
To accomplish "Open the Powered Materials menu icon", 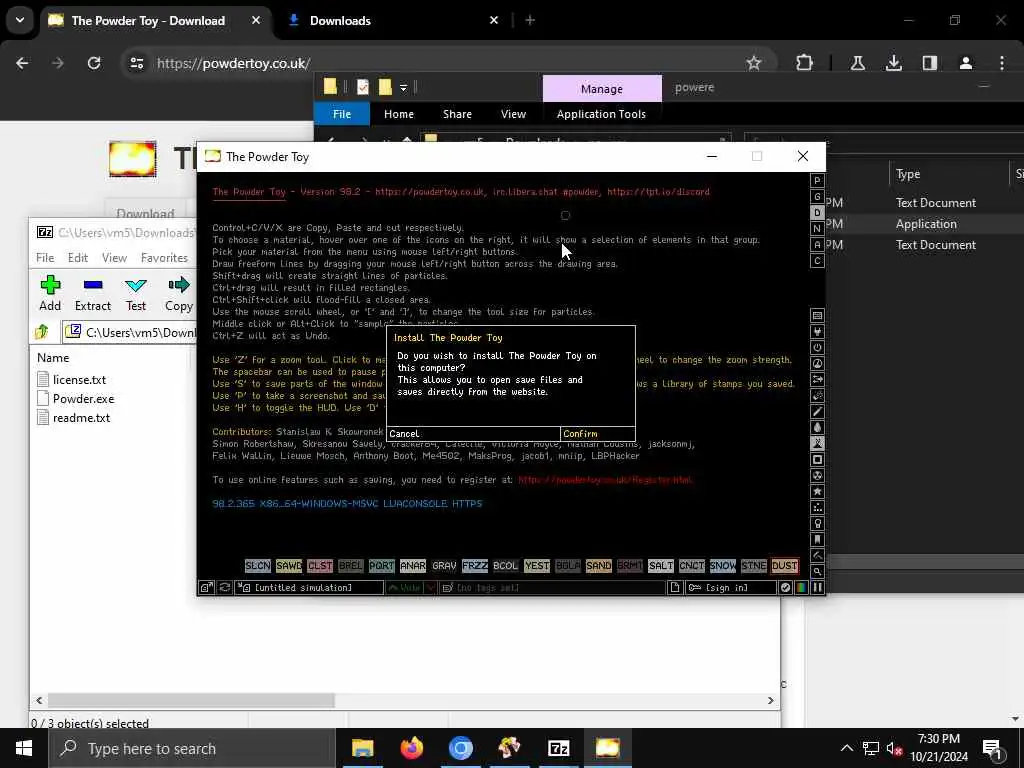I will 817,347.
